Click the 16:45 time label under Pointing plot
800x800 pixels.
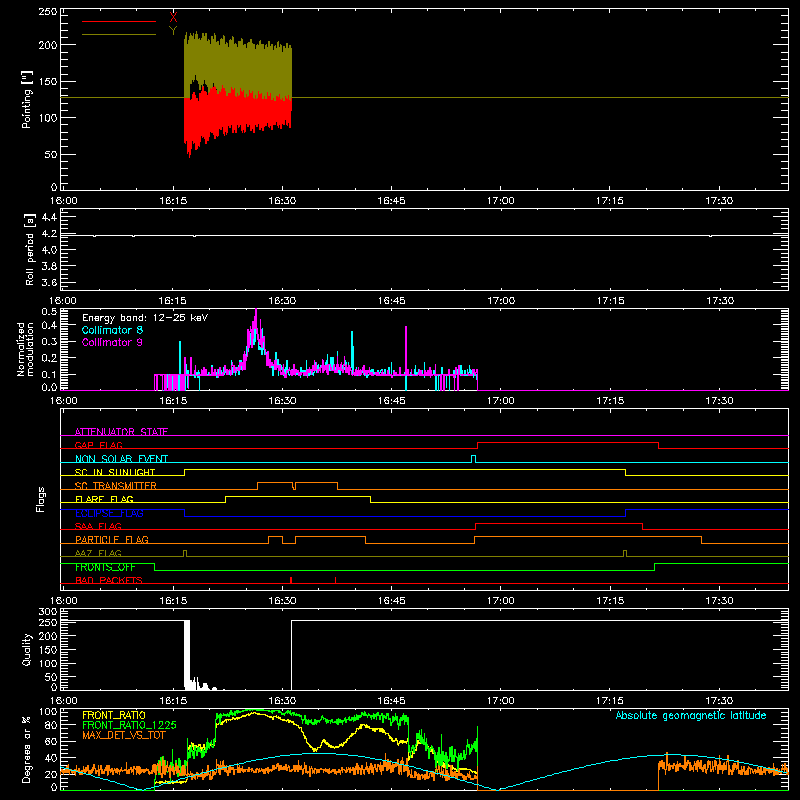[391, 201]
